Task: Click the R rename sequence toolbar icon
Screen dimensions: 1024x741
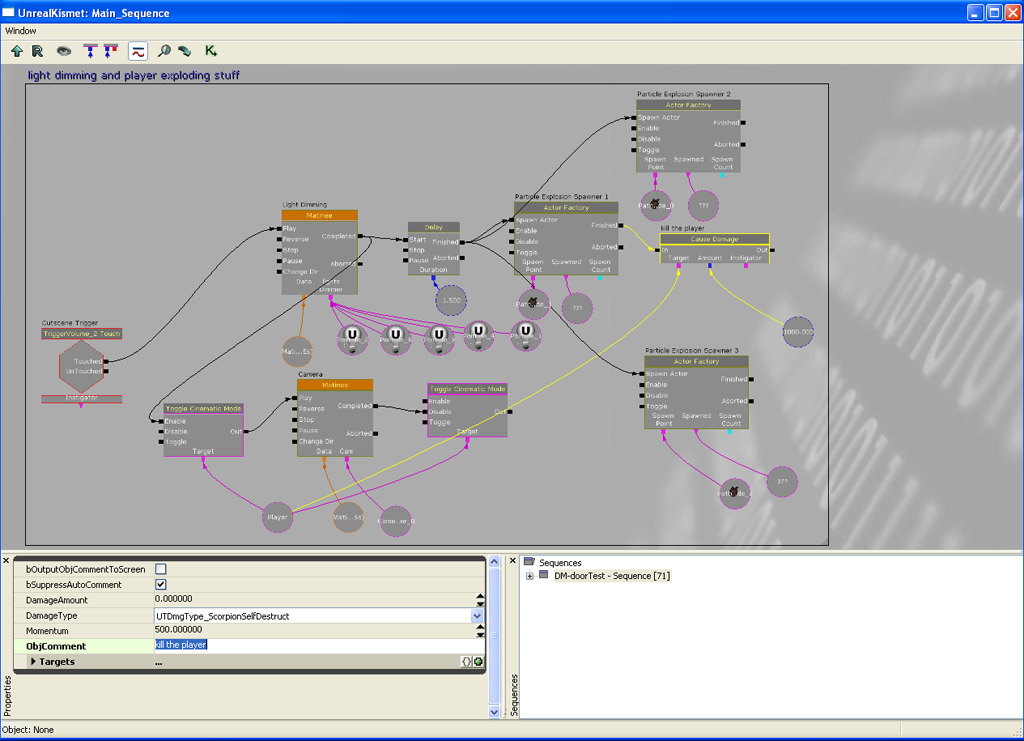Action: [38, 51]
